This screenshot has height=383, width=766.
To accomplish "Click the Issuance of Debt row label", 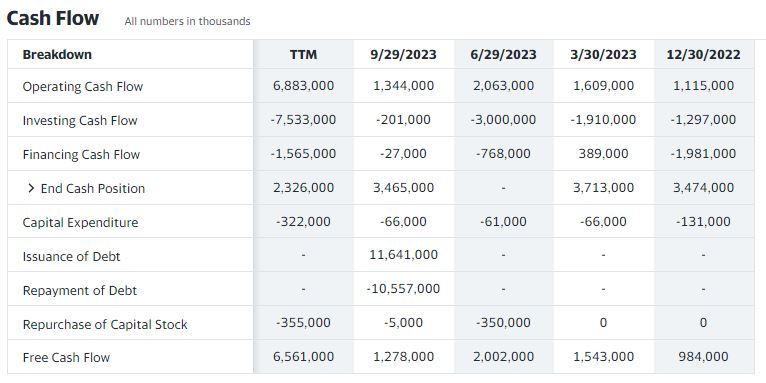I will (71, 256).
